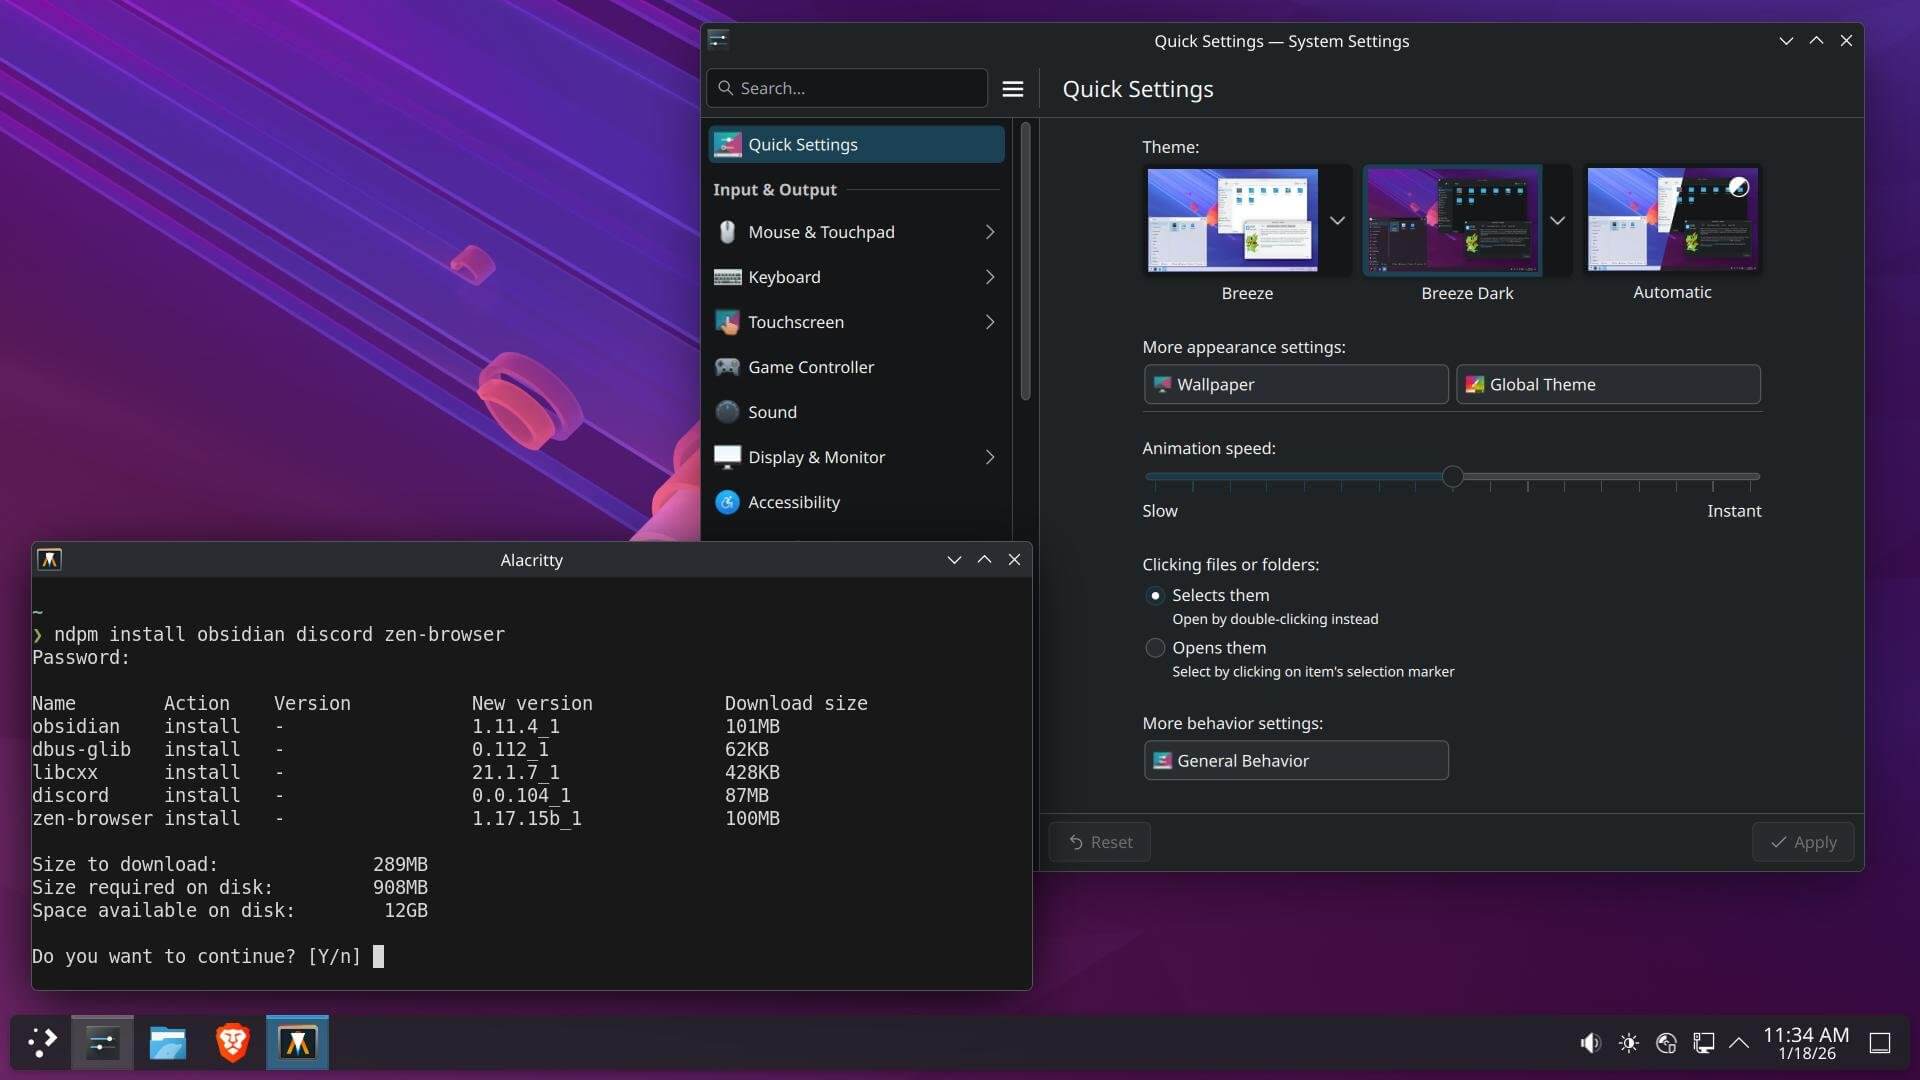Open the Accessibility settings entry
The width and height of the screenshot is (1920, 1080).
pos(793,502)
